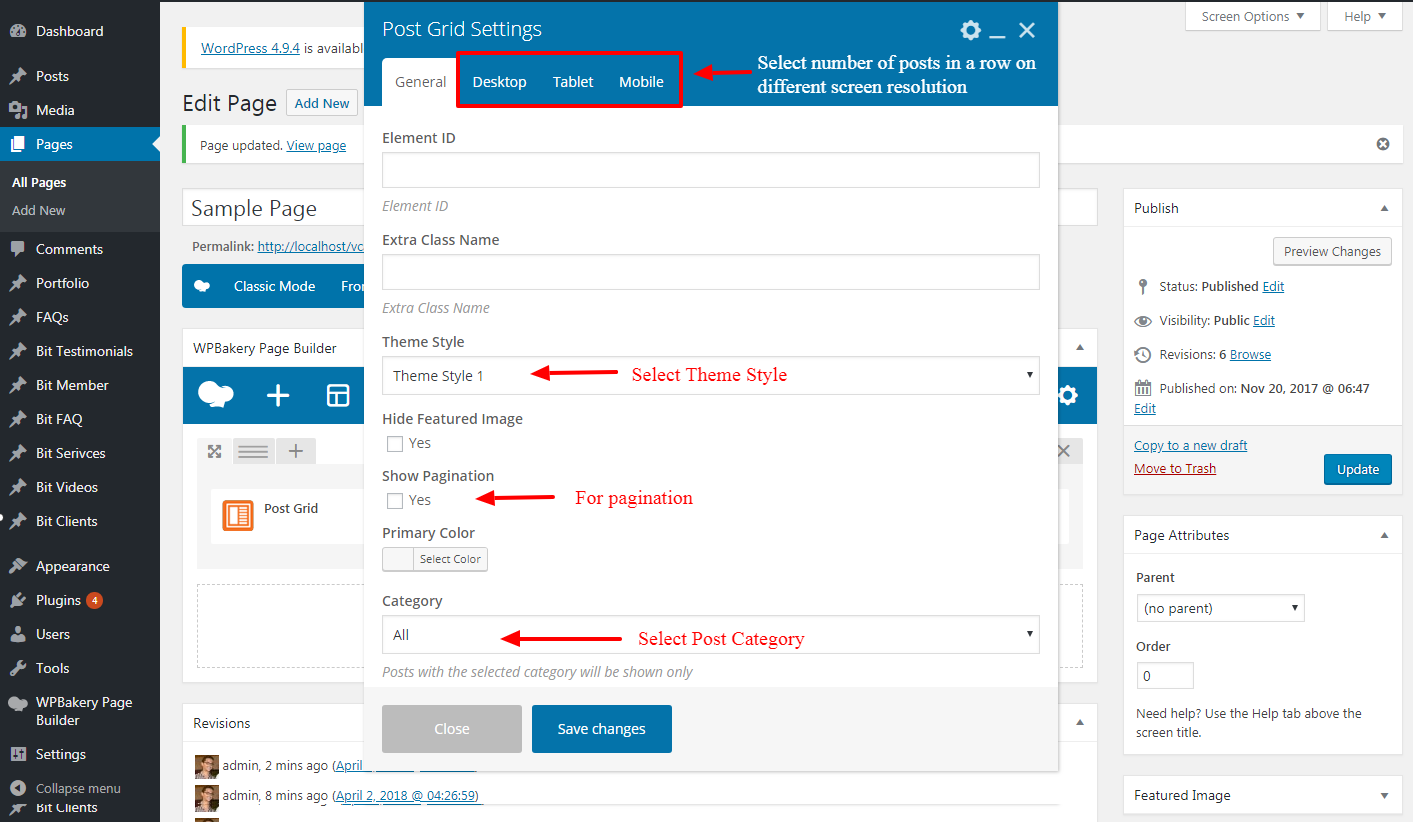Image resolution: width=1413 pixels, height=822 pixels.
Task: Enable Show Pagination checkbox
Action: pyautogui.click(x=395, y=501)
